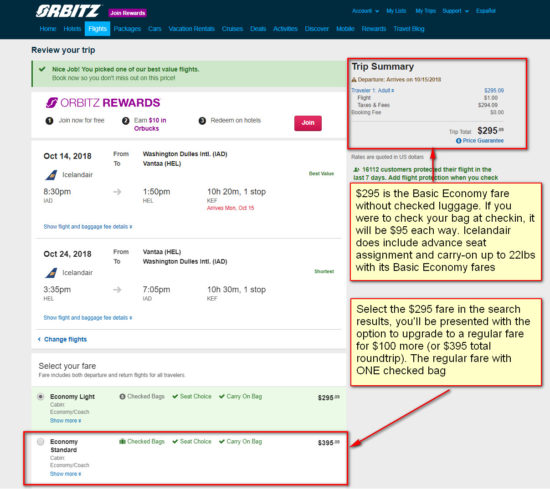The width and height of the screenshot is (550, 489).
Task: Open the Account dropdown menu
Action: [x=365, y=11]
